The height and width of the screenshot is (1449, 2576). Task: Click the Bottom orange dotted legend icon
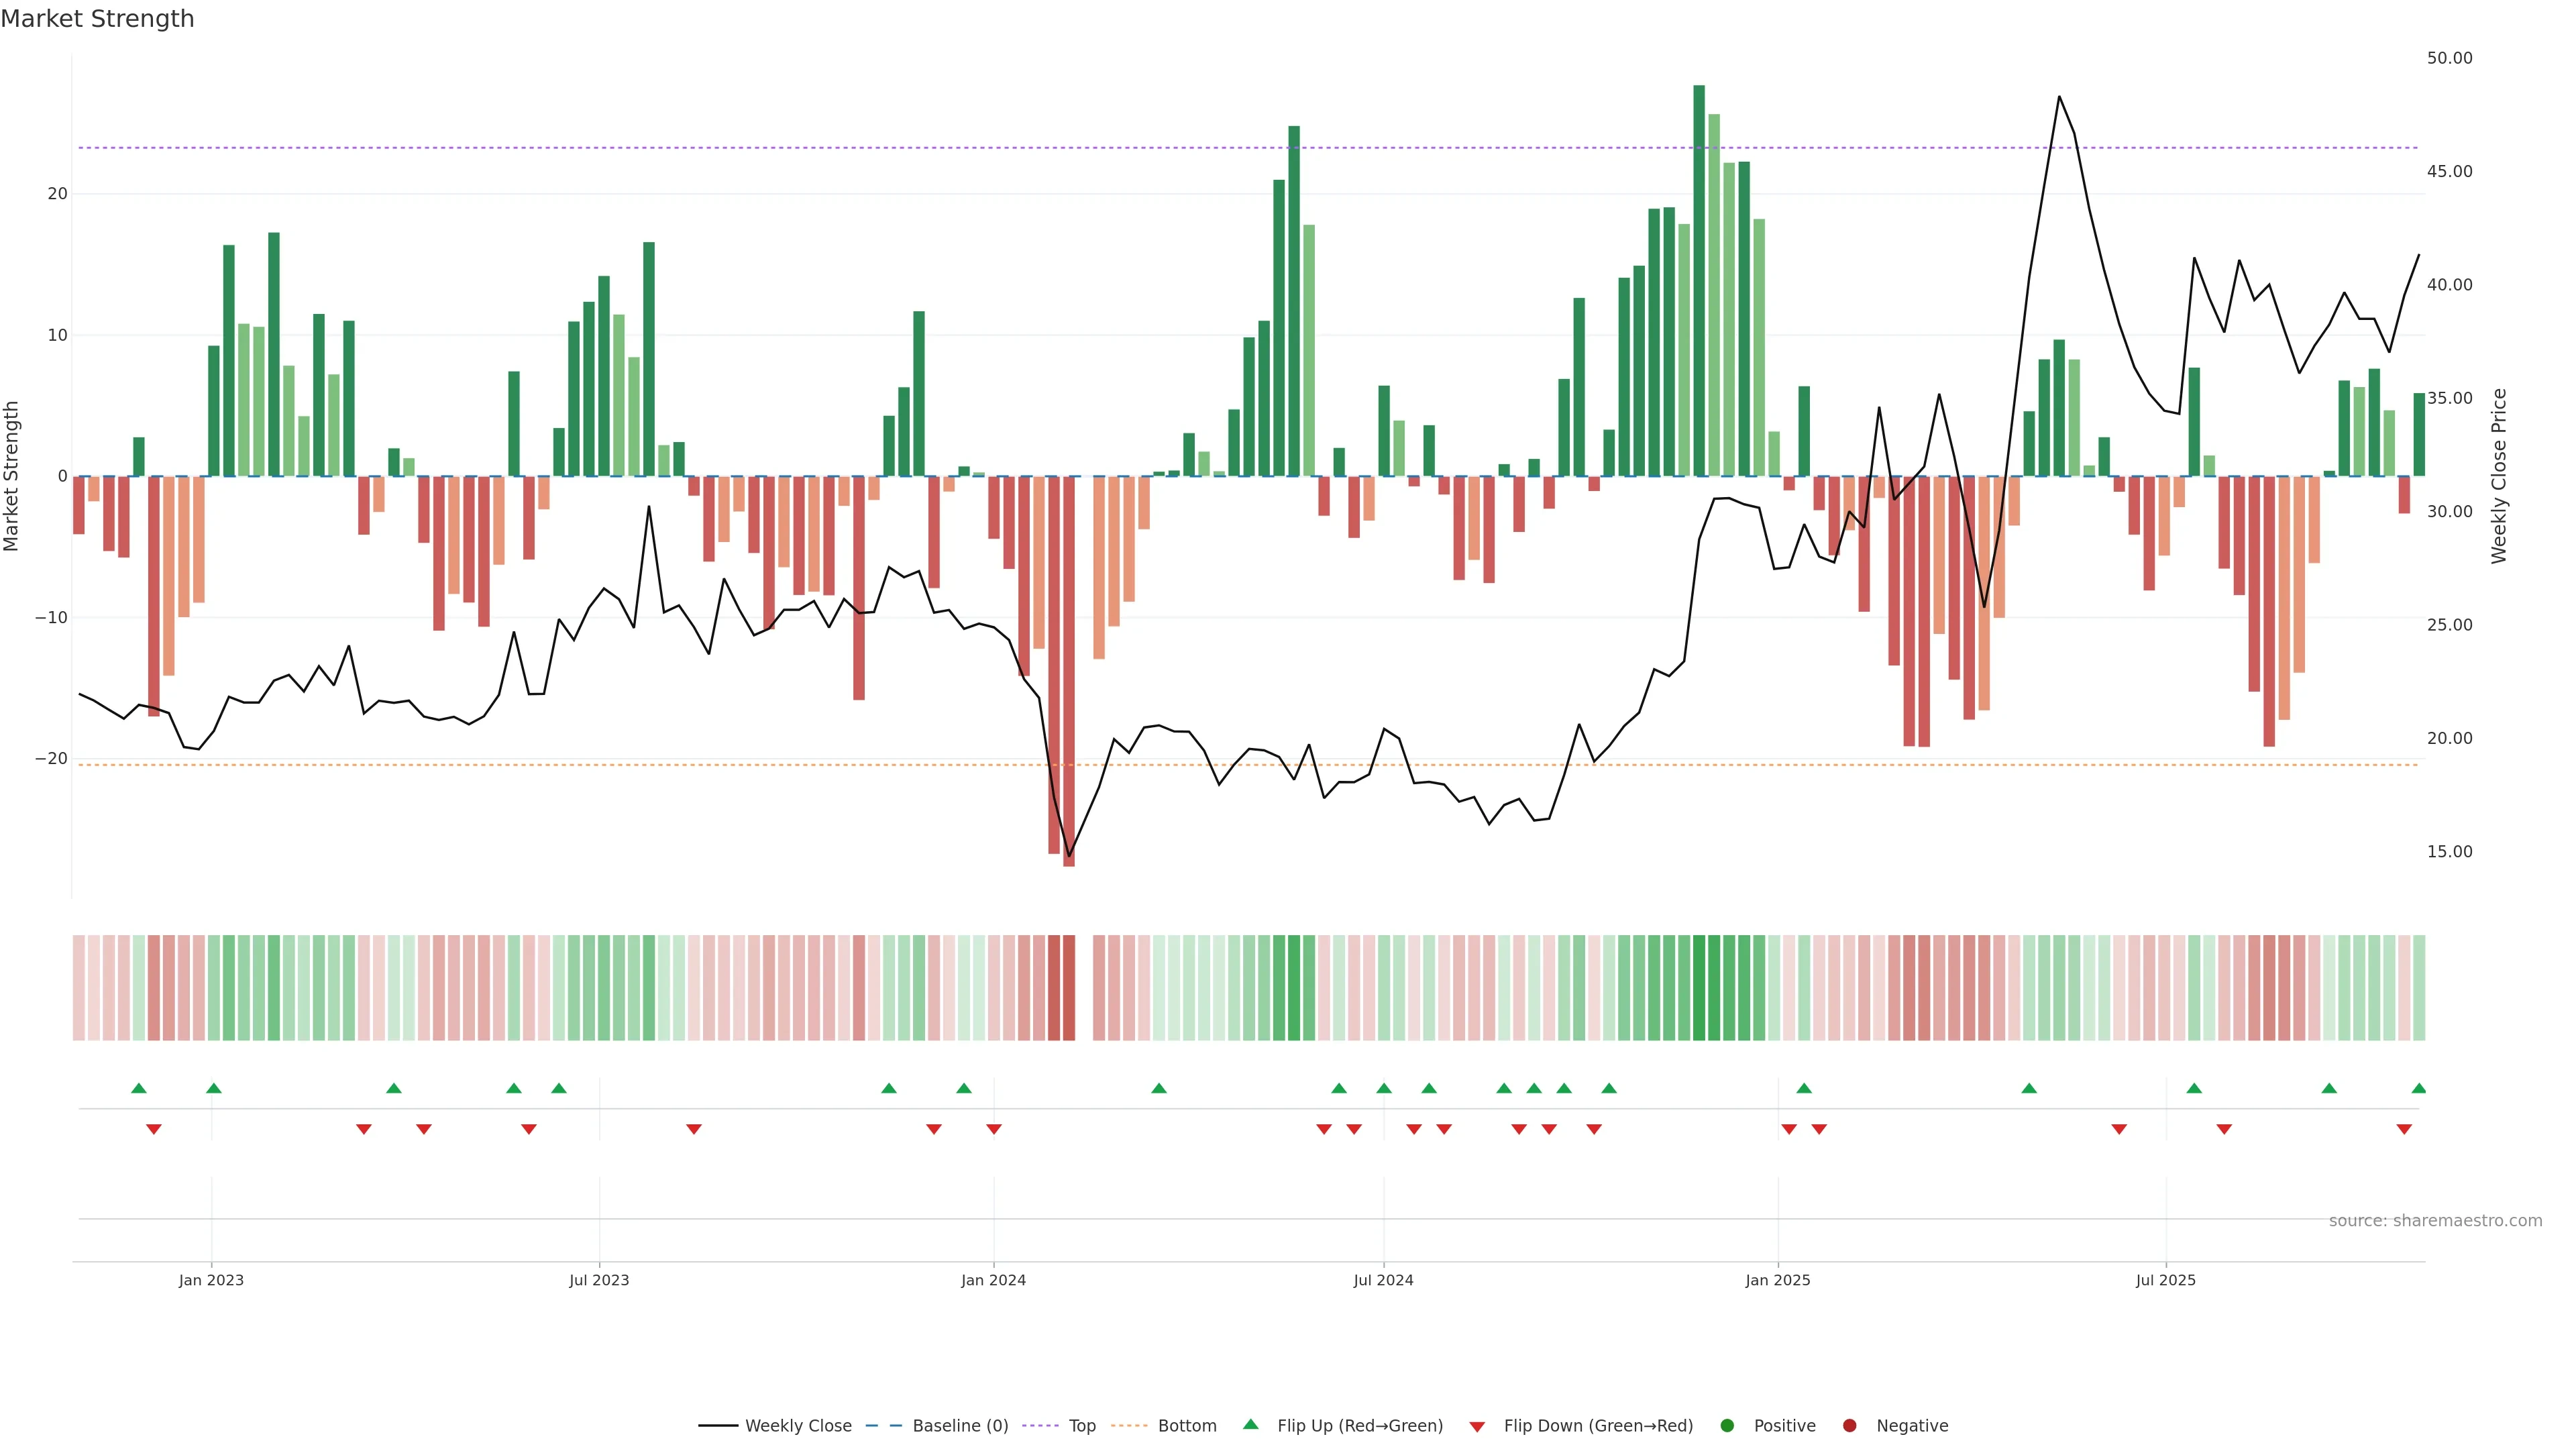tap(1130, 1425)
